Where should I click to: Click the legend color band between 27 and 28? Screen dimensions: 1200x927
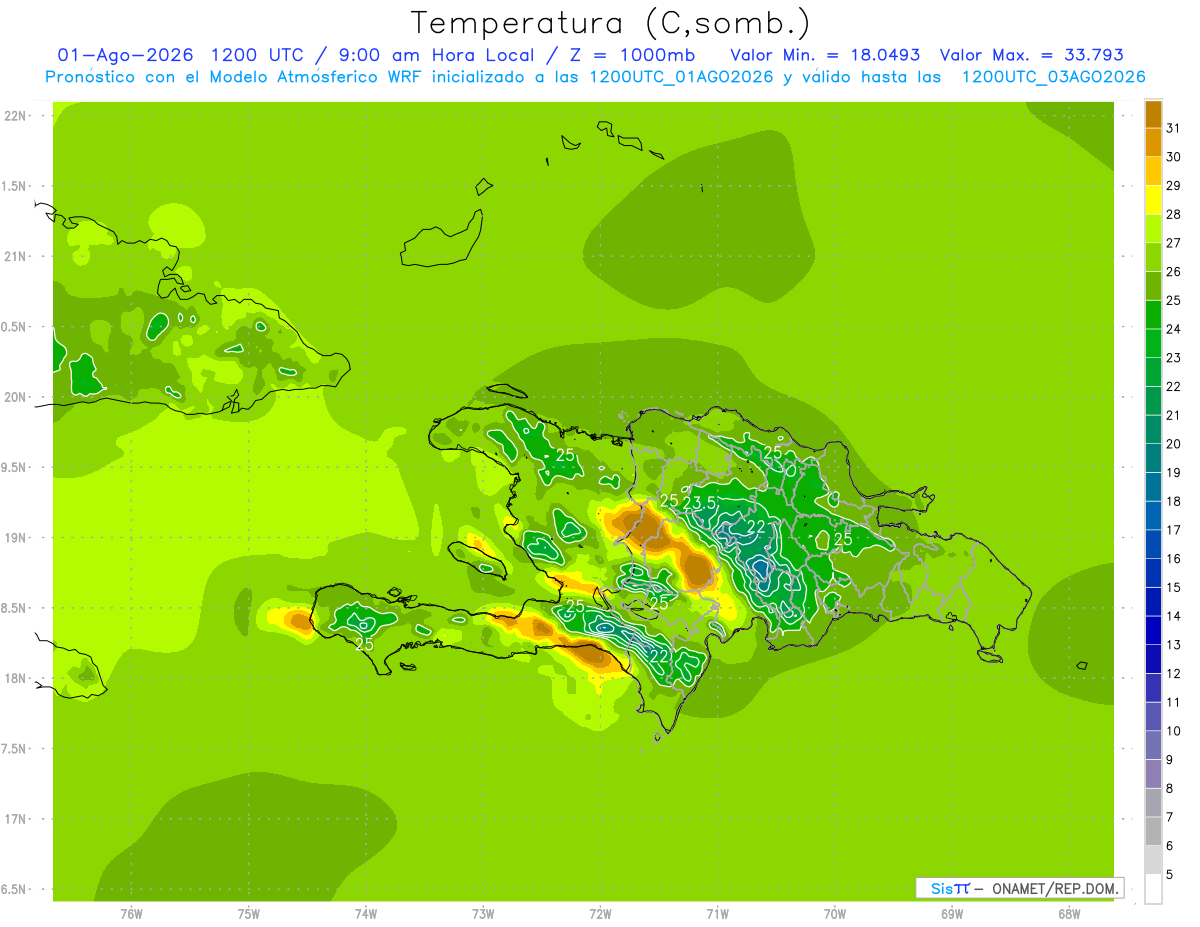click(x=1153, y=228)
